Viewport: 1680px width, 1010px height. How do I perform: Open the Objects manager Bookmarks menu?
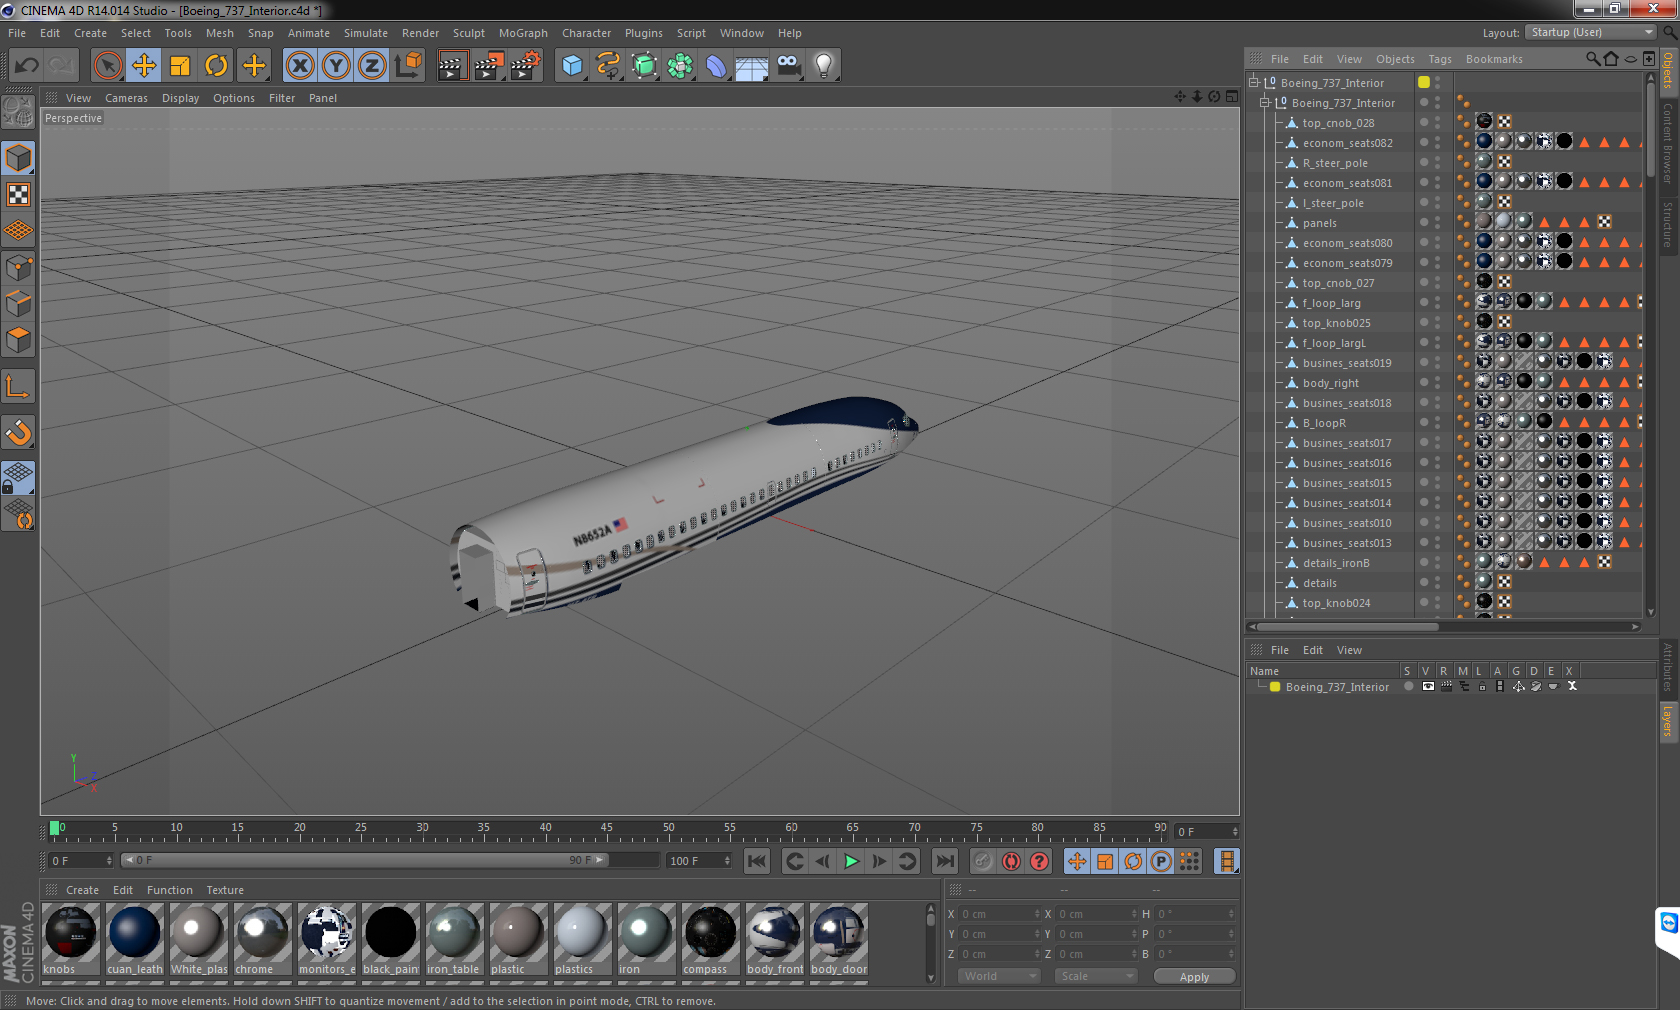[1494, 59]
